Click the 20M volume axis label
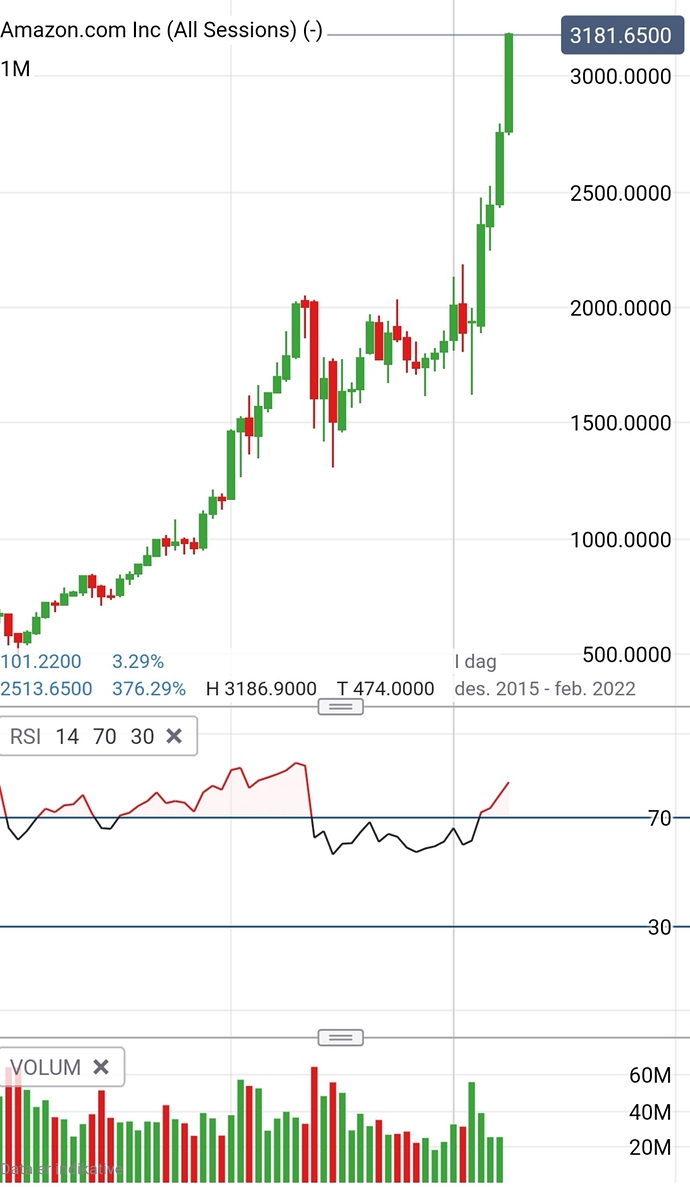Image resolution: width=690 pixels, height=1187 pixels. pyautogui.click(x=650, y=1148)
